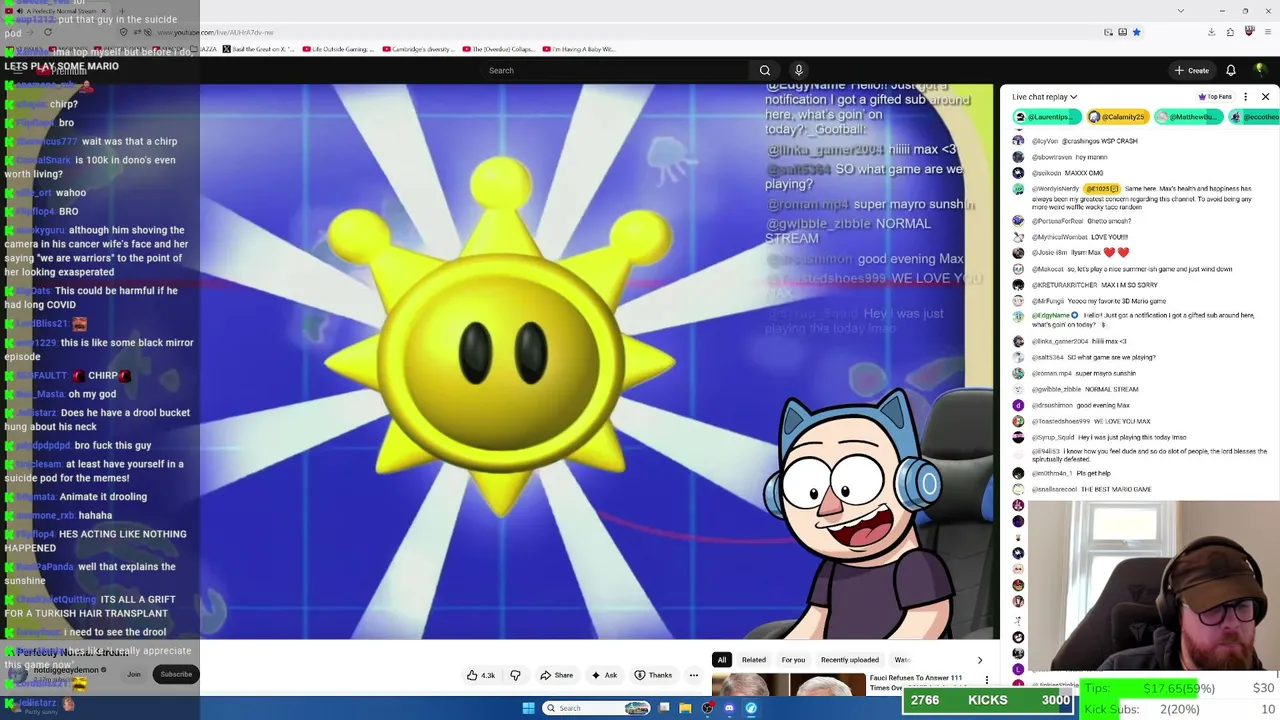Viewport: 1280px width, 720px height.
Task: Share the video
Action: (x=556, y=675)
